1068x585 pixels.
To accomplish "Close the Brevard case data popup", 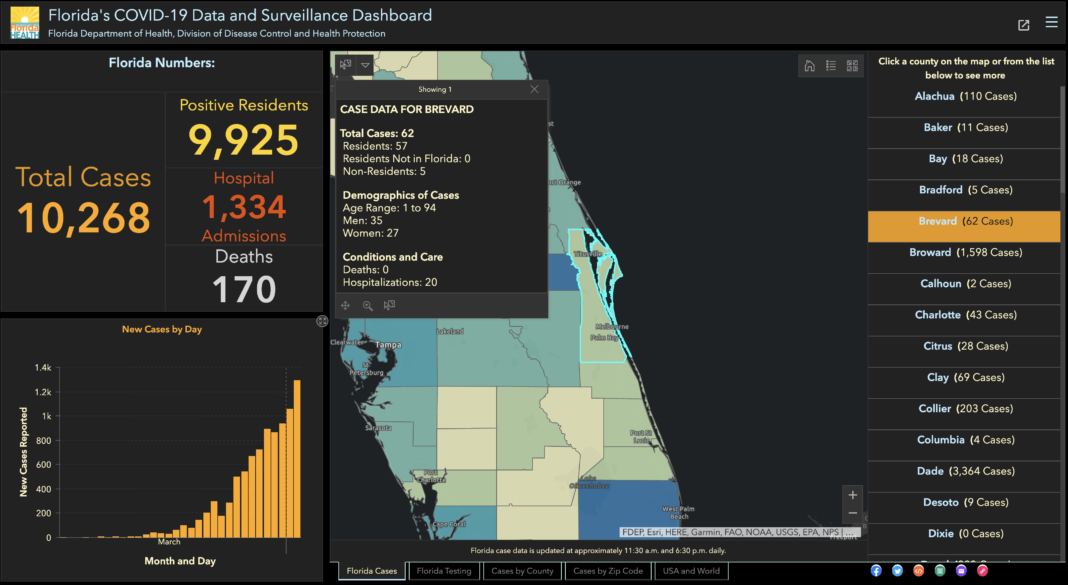I will coord(534,89).
